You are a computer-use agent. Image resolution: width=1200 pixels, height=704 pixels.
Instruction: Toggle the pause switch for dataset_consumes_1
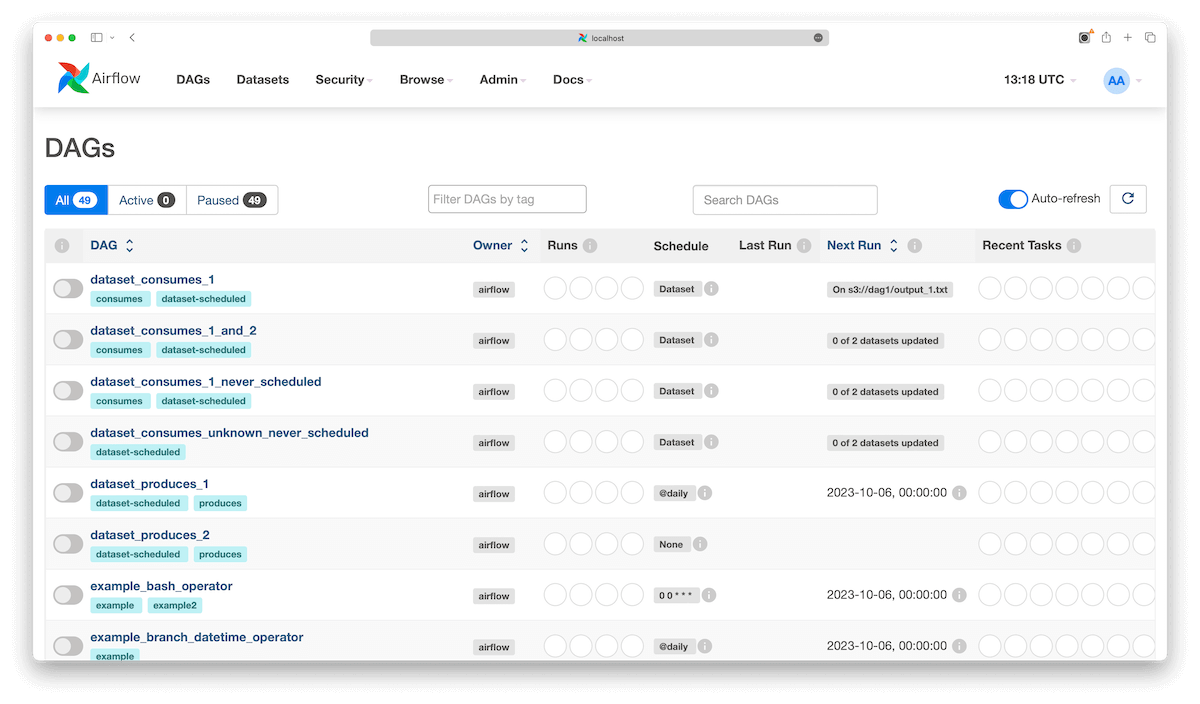pos(67,288)
